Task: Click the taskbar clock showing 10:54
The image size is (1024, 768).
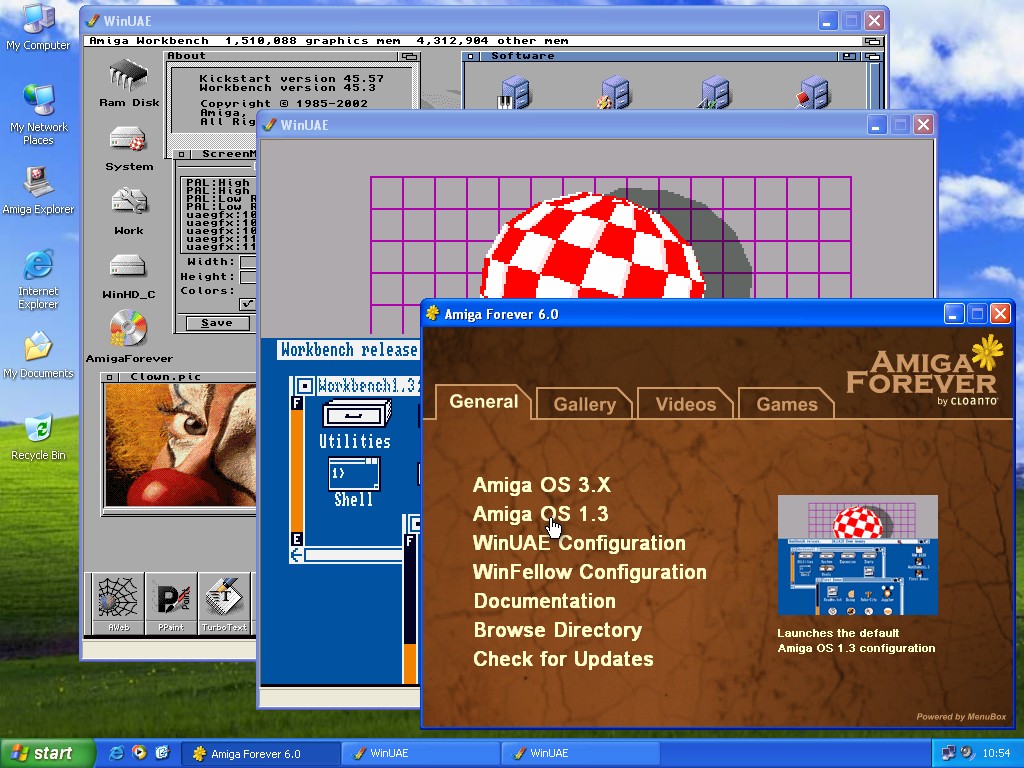Action: (x=997, y=754)
